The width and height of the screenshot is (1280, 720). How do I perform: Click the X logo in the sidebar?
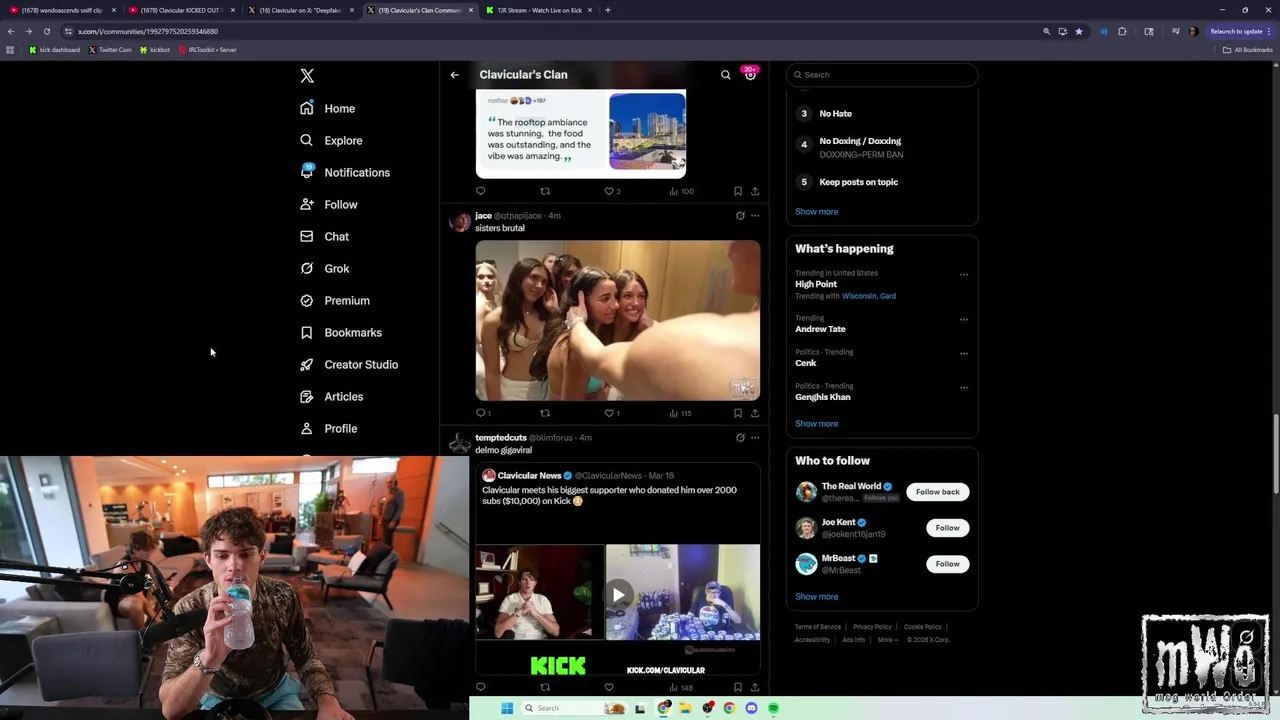(x=307, y=76)
